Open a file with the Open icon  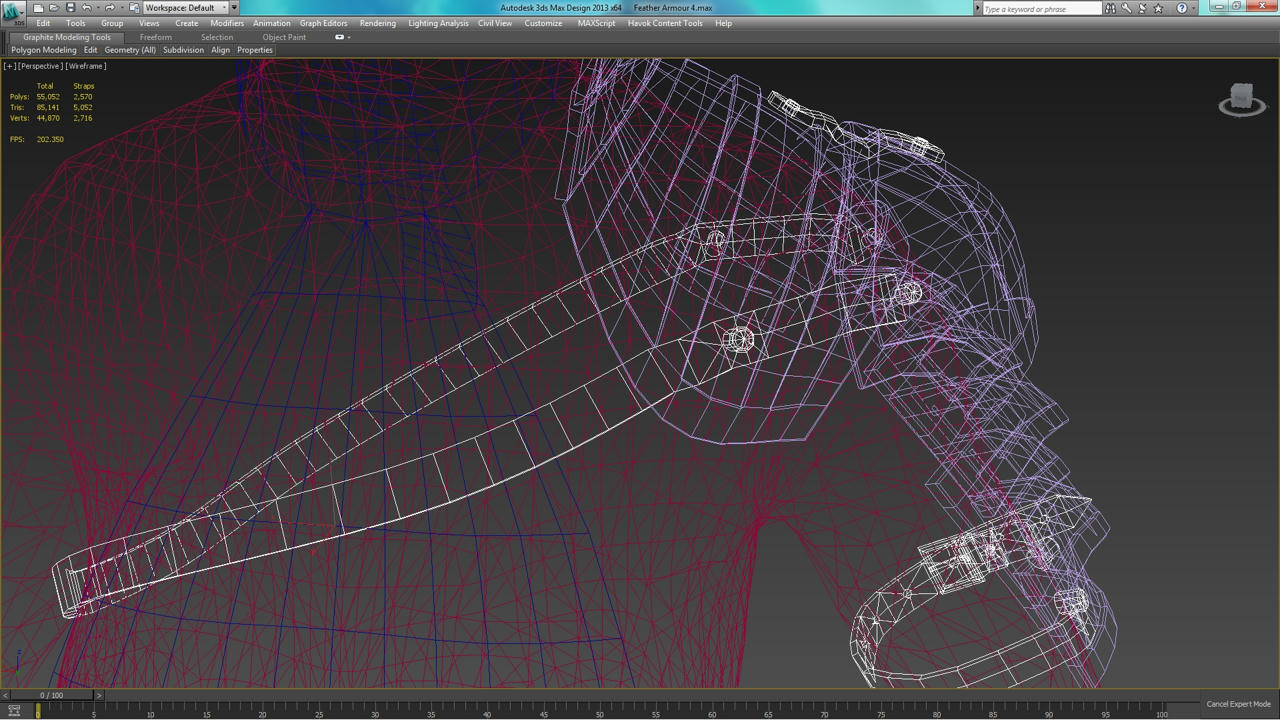[x=54, y=8]
